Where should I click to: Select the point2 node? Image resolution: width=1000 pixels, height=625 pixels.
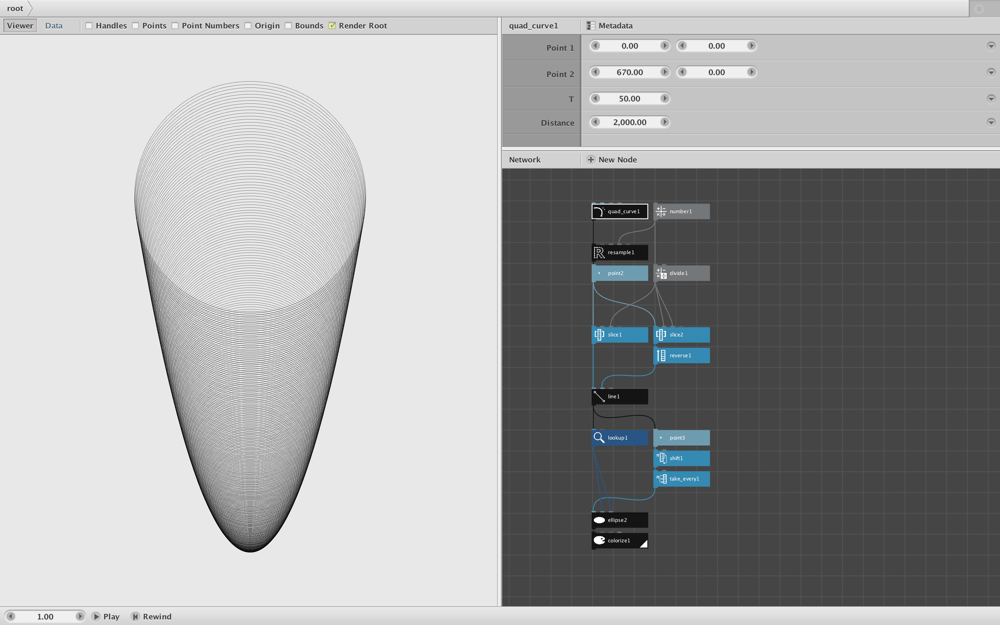(x=620, y=273)
